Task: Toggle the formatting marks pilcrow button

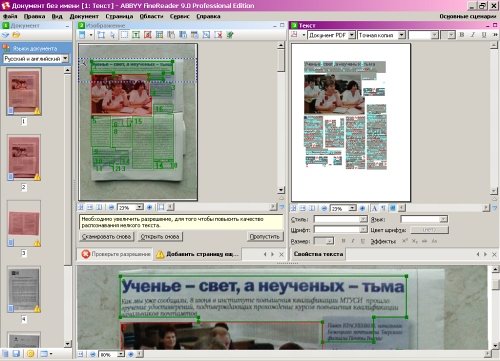Action: click(x=383, y=208)
